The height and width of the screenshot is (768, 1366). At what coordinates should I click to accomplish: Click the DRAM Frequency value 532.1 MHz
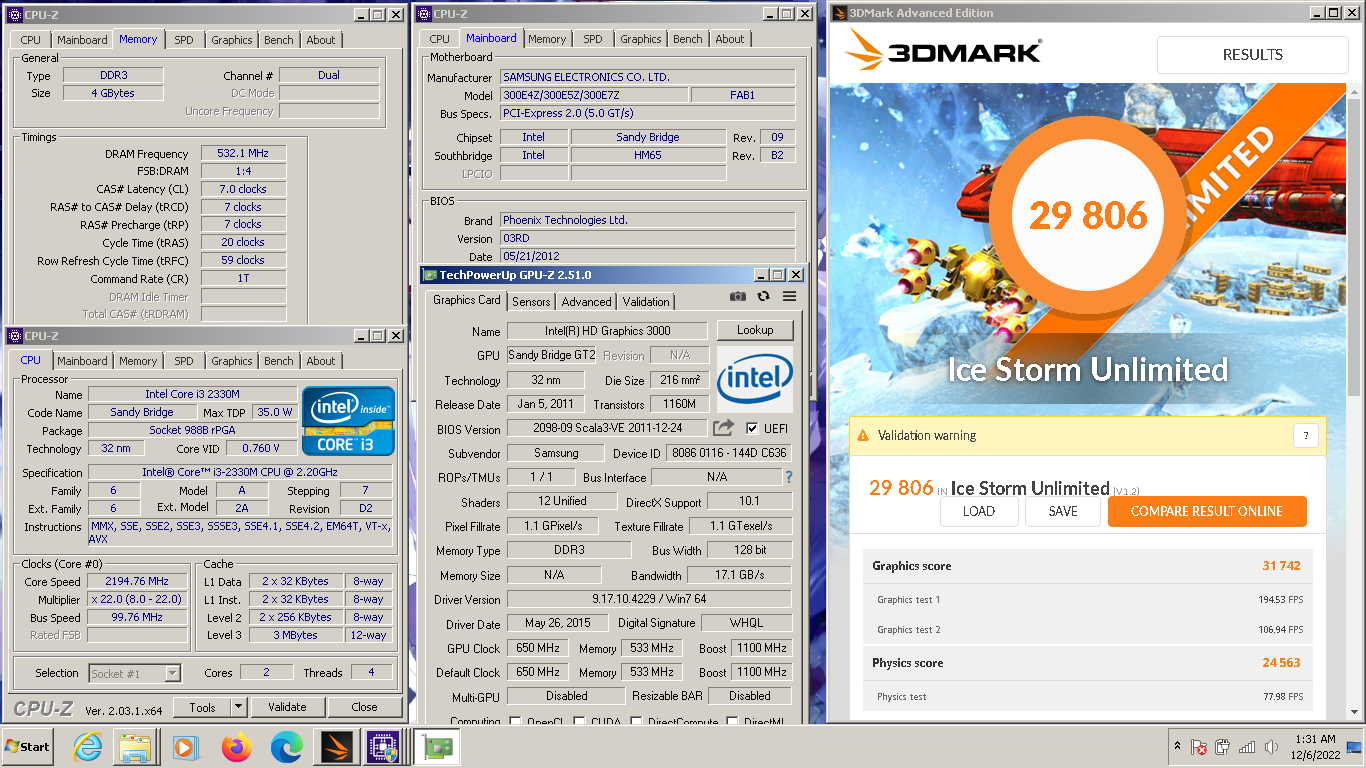pyautogui.click(x=243, y=153)
